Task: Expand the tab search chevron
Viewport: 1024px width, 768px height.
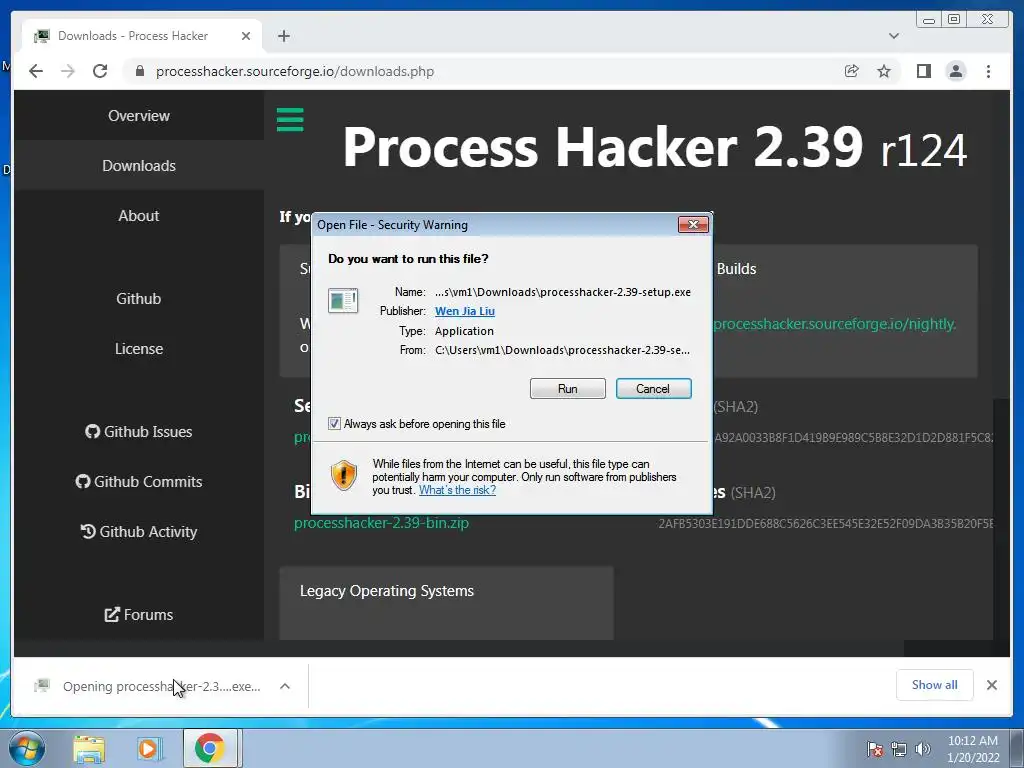Action: coord(893,36)
